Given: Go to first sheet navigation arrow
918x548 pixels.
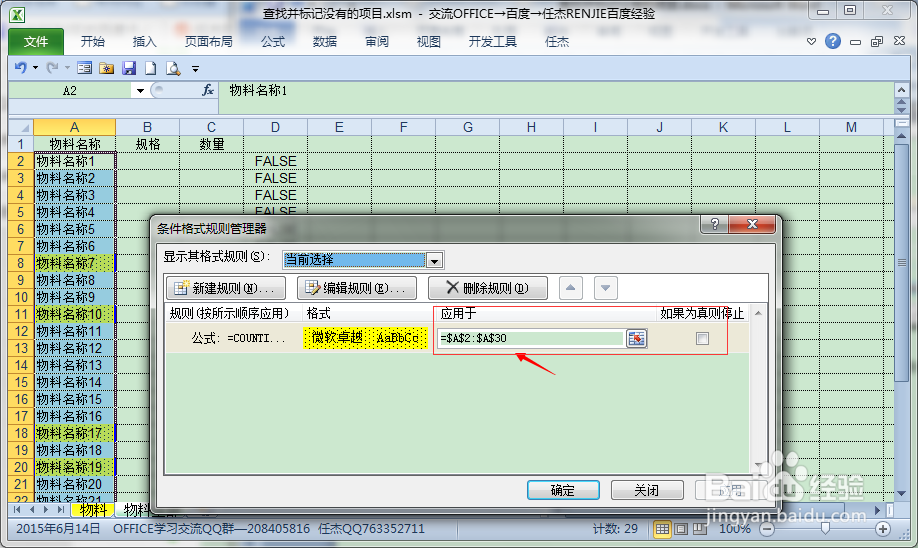Looking at the screenshot, I should coord(18,510).
